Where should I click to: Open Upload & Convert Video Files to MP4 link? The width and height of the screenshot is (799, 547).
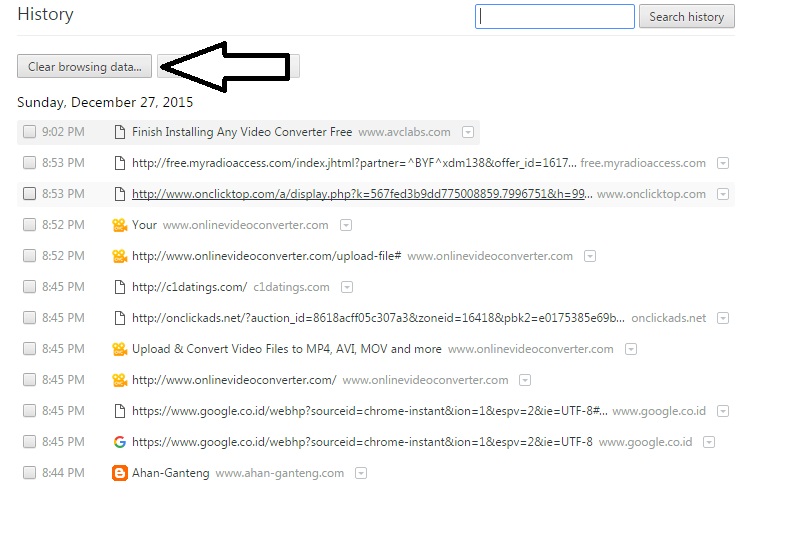point(287,349)
